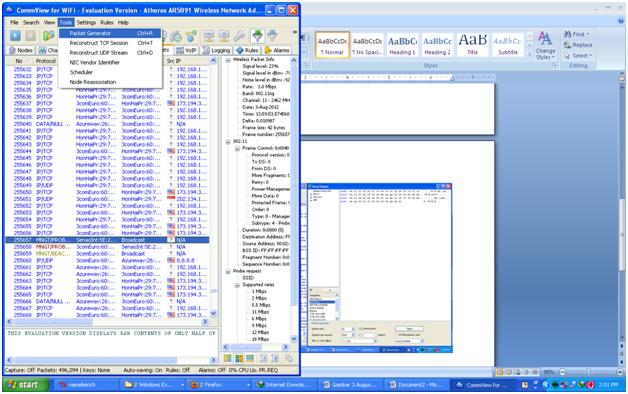Apply the Normal style in Word
The image size is (628, 394).
[x=332, y=45]
